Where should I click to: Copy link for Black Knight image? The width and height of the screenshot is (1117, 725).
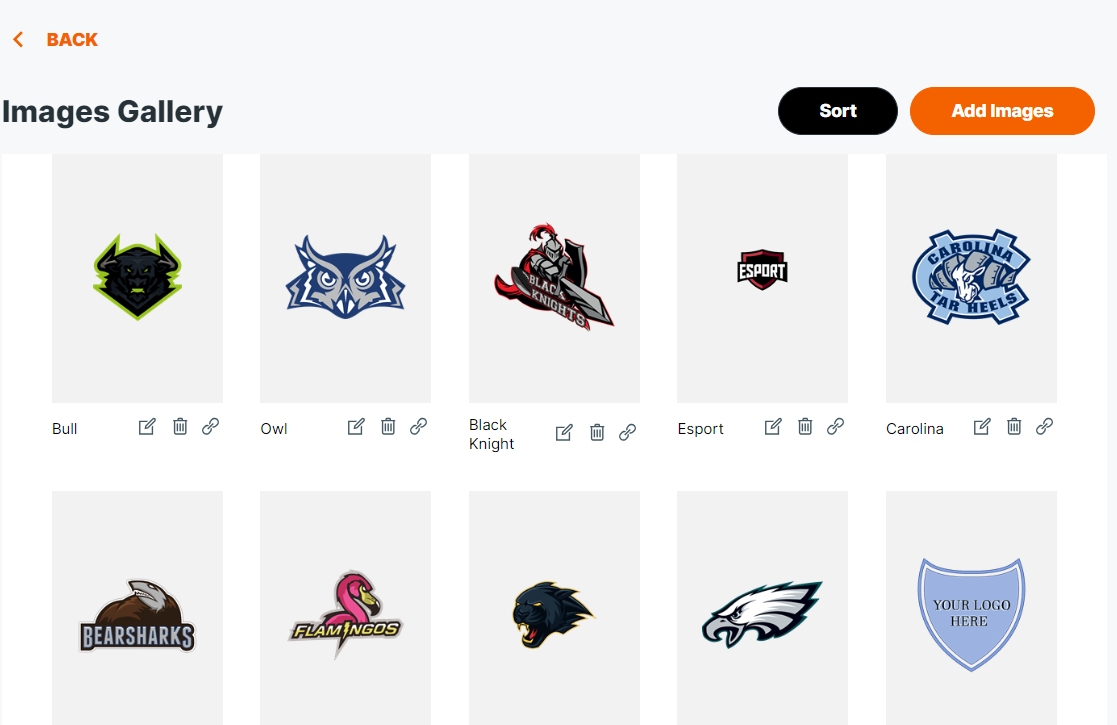tap(628, 432)
